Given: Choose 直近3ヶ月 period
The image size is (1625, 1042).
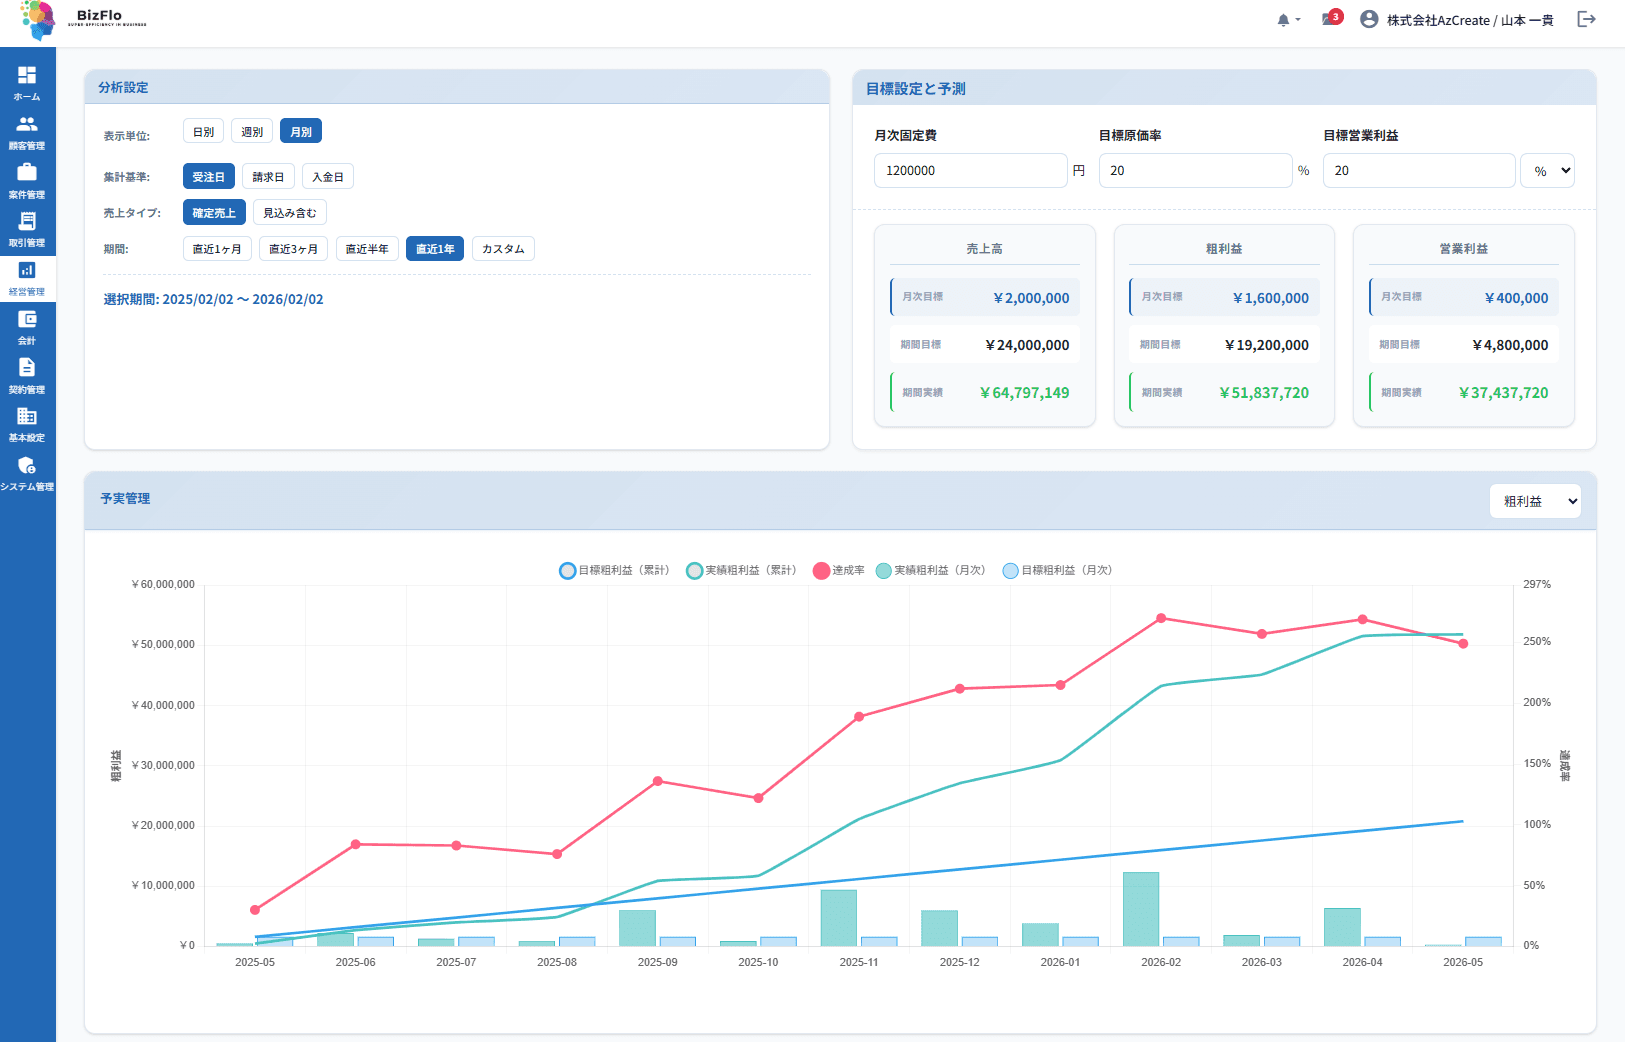Looking at the screenshot, I should point(293,249).
